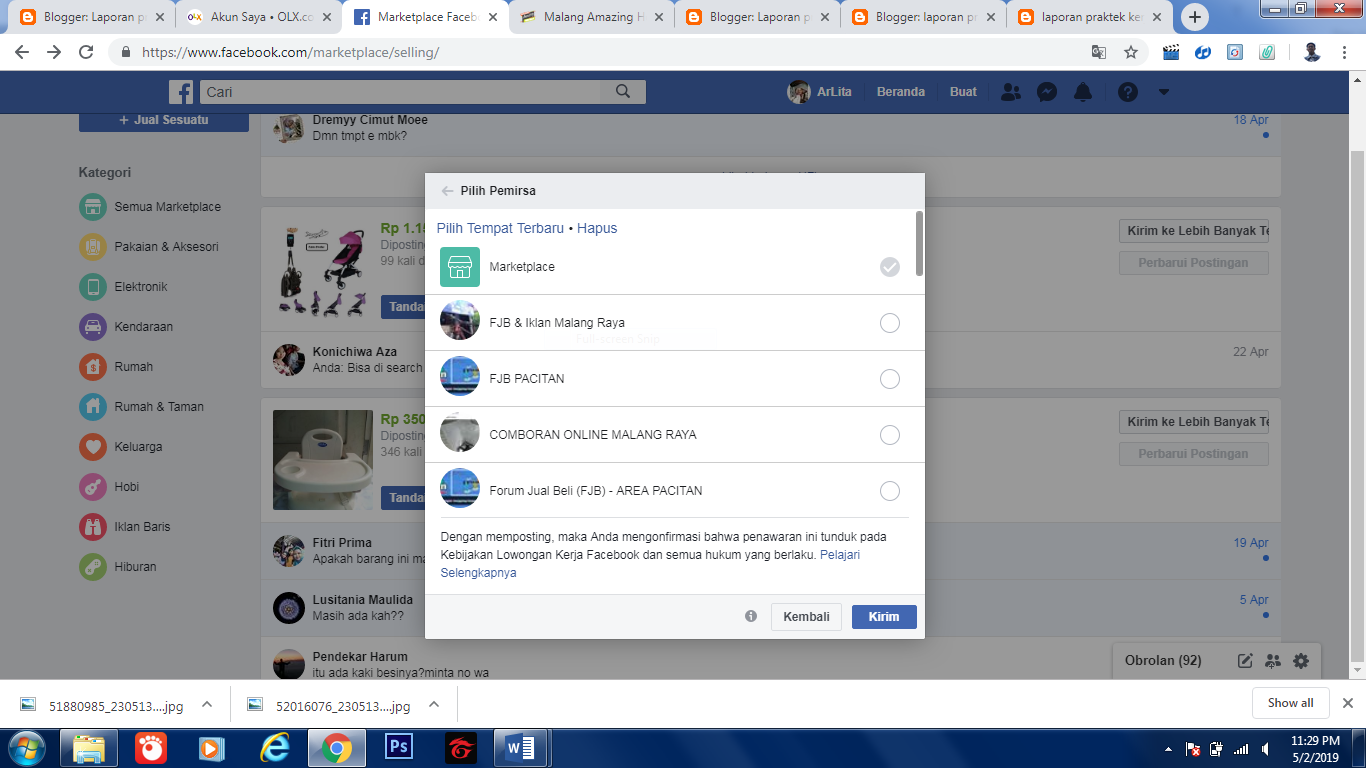Click the stroller listing thumbnail
Screen dimensions: 1366x768
point(323,270)
